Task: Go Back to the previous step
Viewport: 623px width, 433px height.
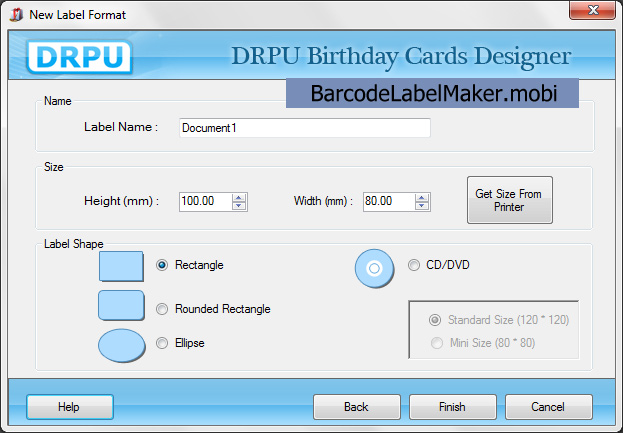Action: pyautogui.click(x=357, y=407)
